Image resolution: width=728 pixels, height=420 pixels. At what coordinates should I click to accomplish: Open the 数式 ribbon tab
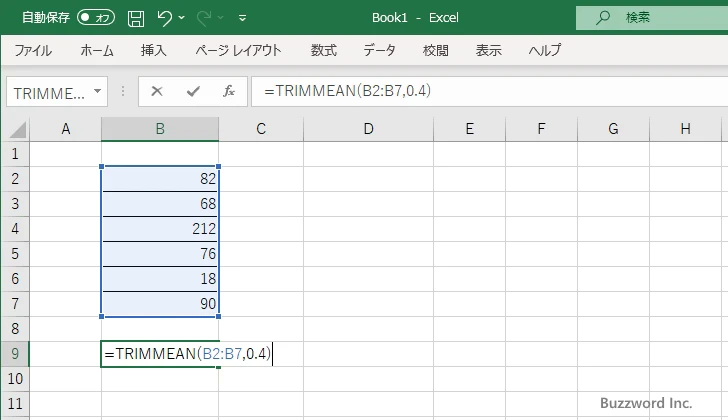point(324,50)
